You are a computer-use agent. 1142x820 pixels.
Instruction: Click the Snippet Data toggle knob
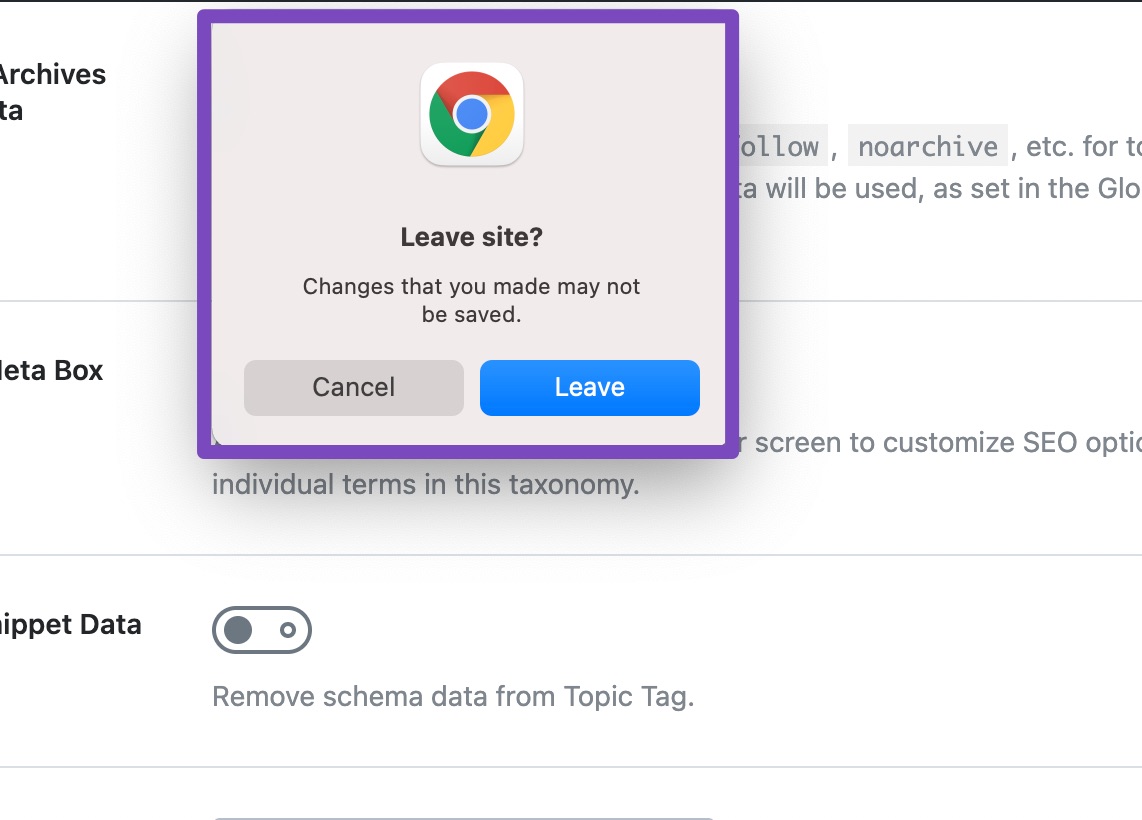pos(239,630)
